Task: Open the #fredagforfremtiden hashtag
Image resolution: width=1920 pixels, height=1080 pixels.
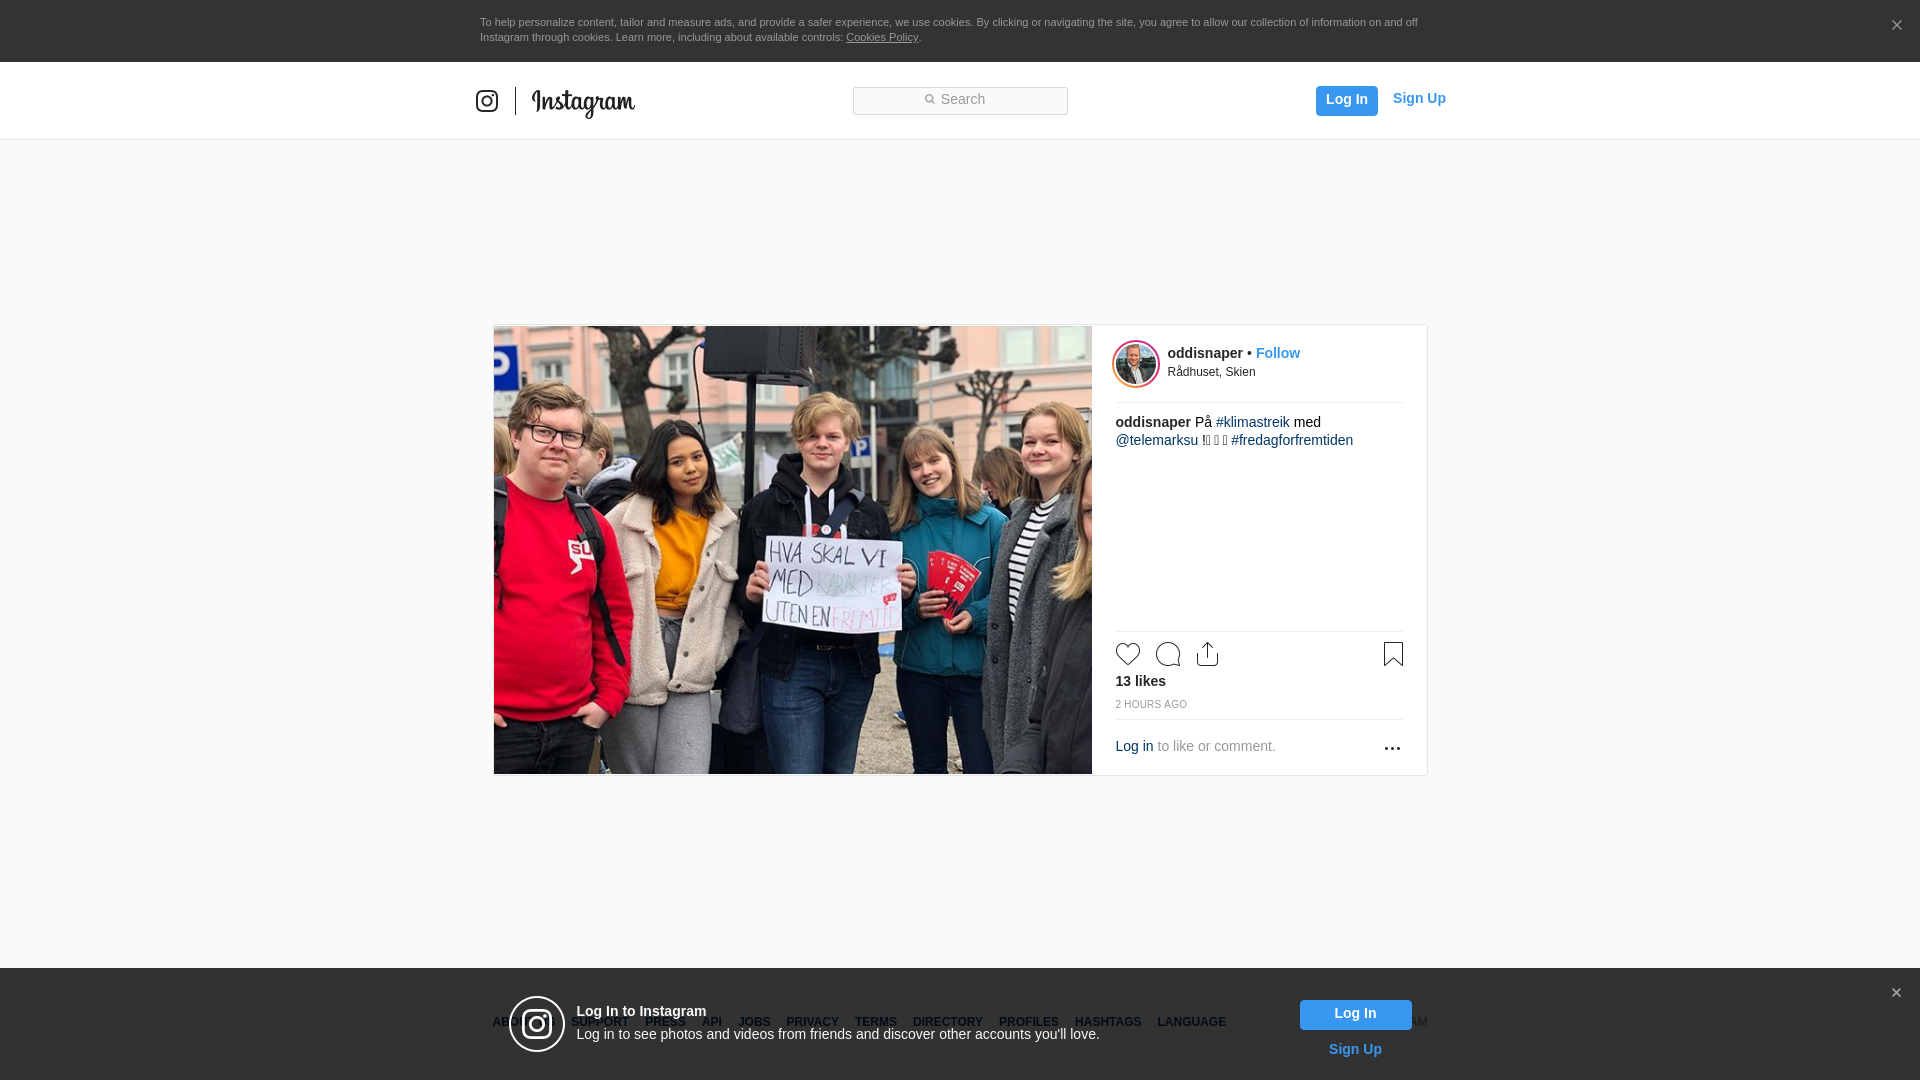Action: [1292, 440]
